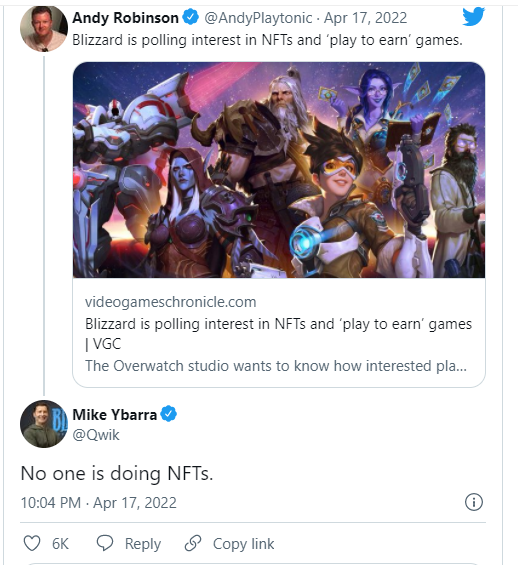The width and height of the screenshot is (518, 565).
Task: Open the tweet info circle icon
Action: [473, 502]
